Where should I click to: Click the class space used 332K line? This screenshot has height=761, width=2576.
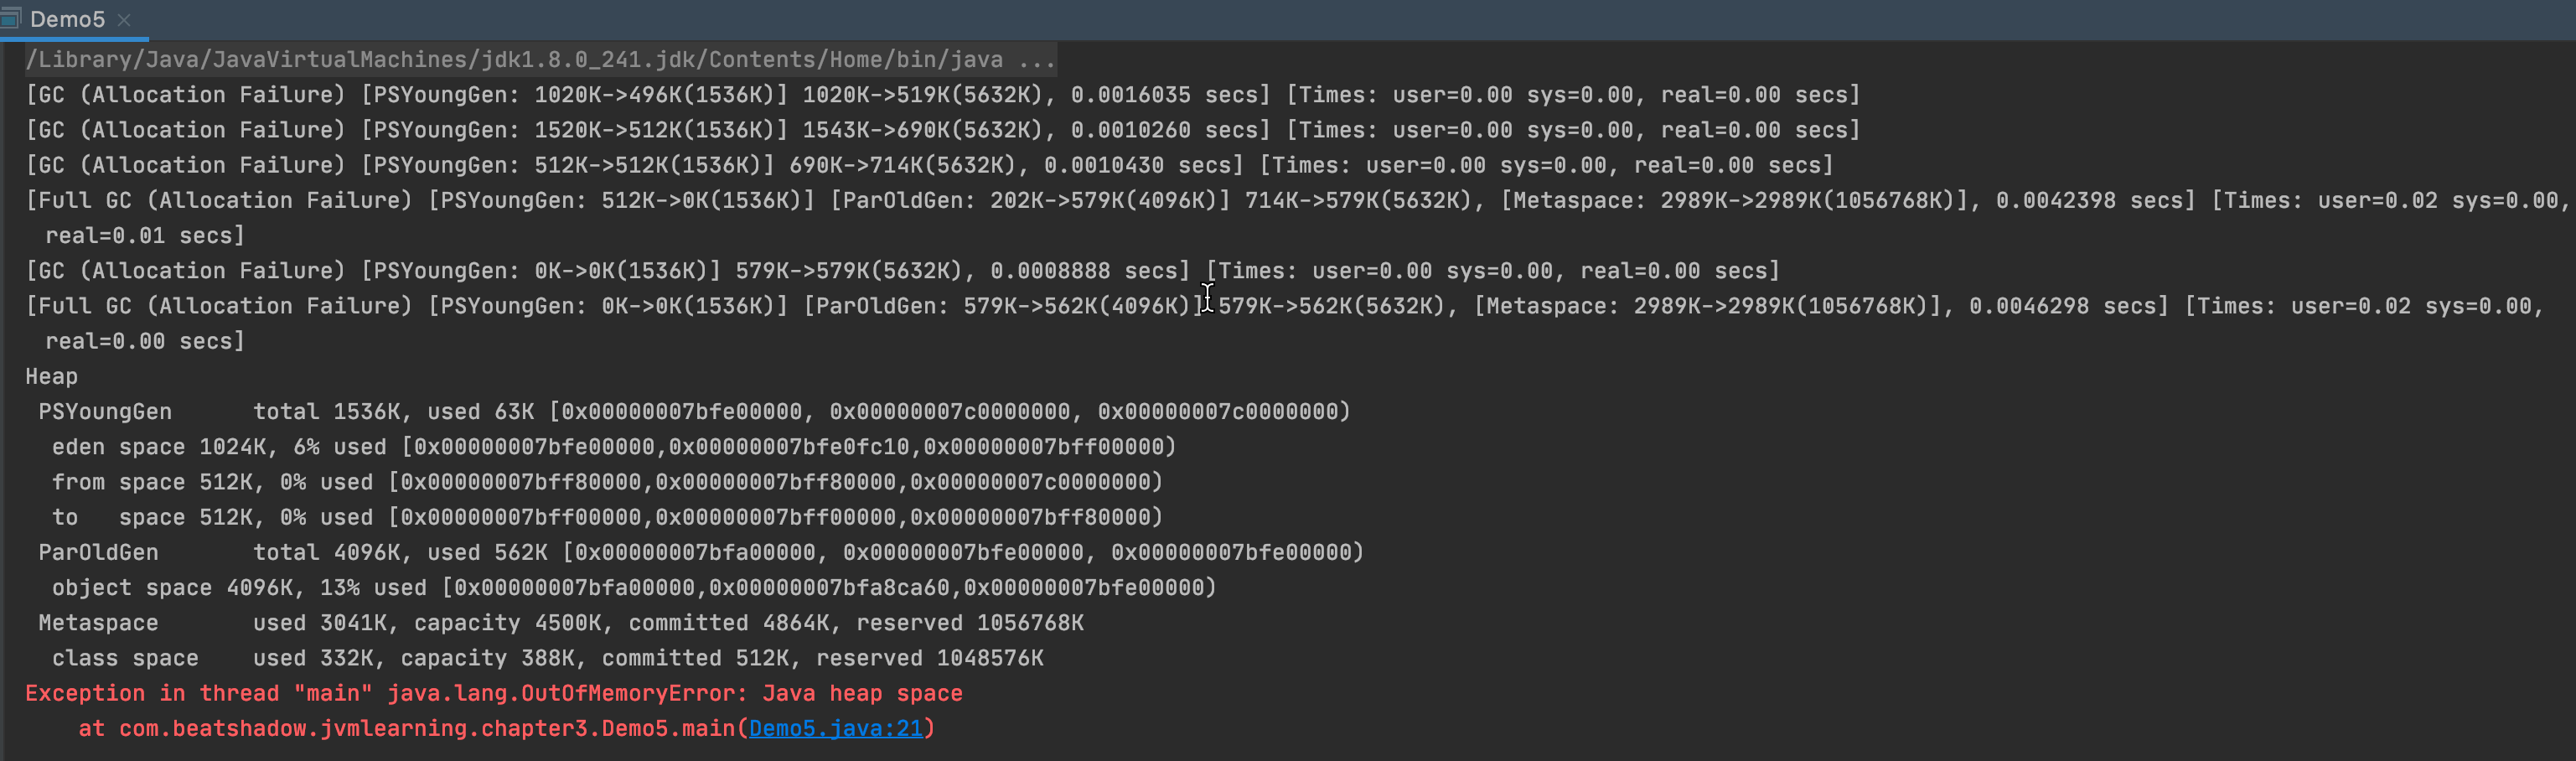pos(546,659)
